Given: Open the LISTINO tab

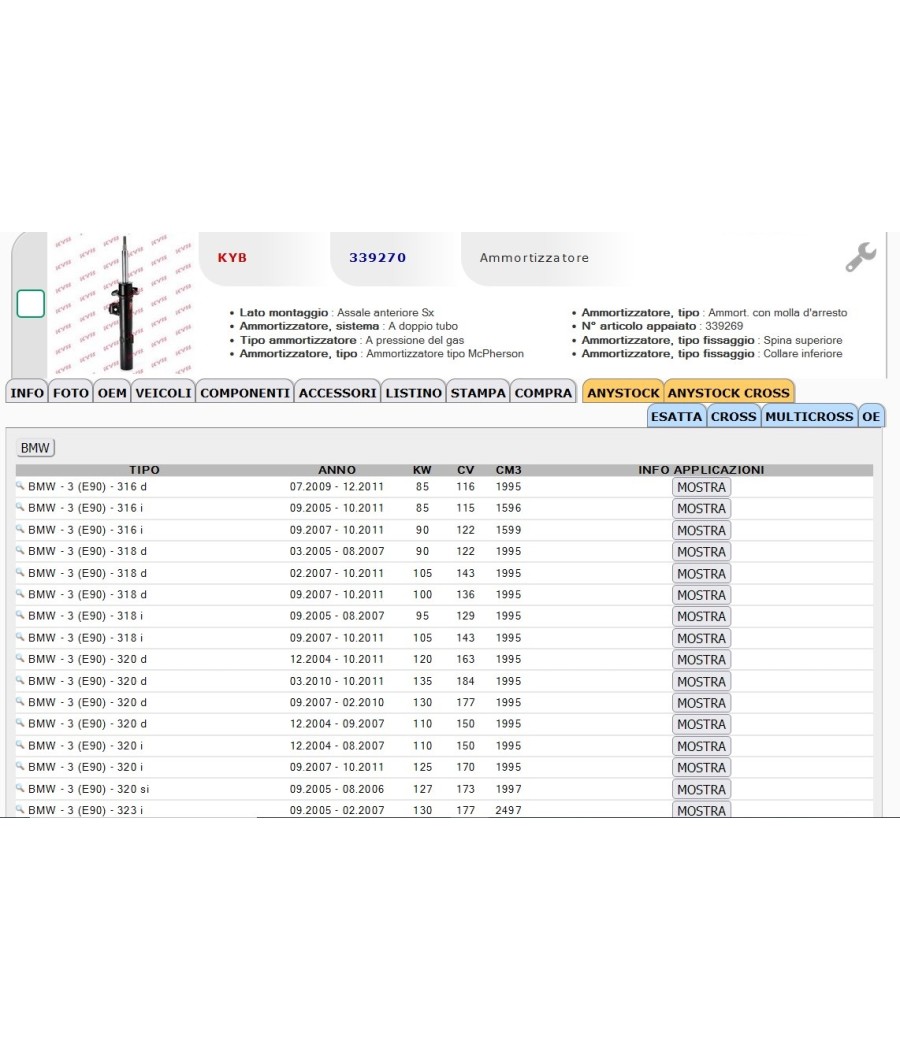Looking at the screenshot, I should [x=413, y=392].
